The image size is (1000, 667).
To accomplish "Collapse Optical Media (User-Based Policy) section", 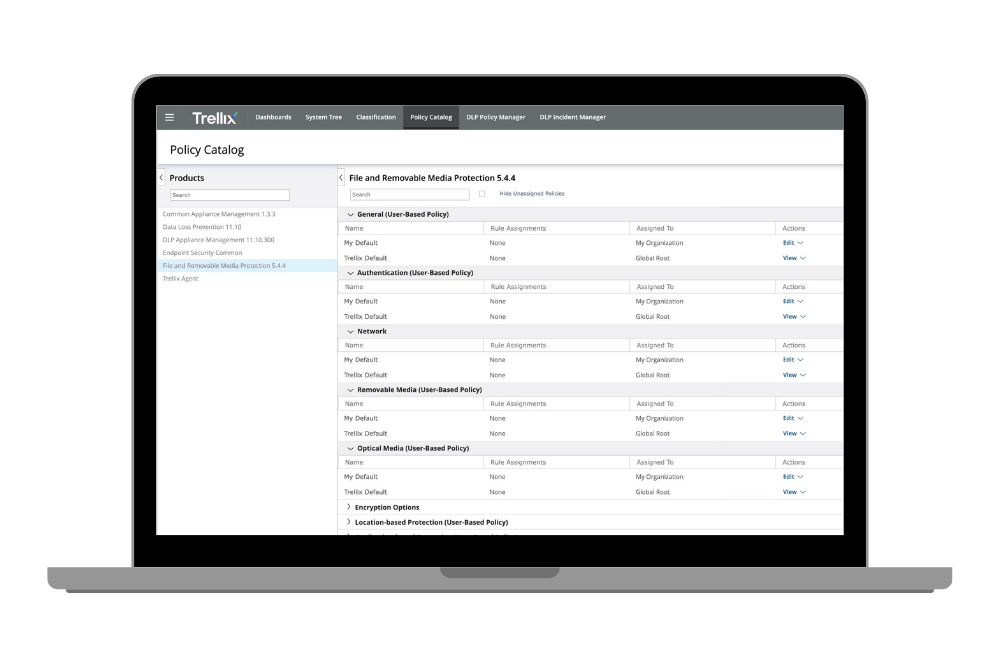I will (350, 448).
